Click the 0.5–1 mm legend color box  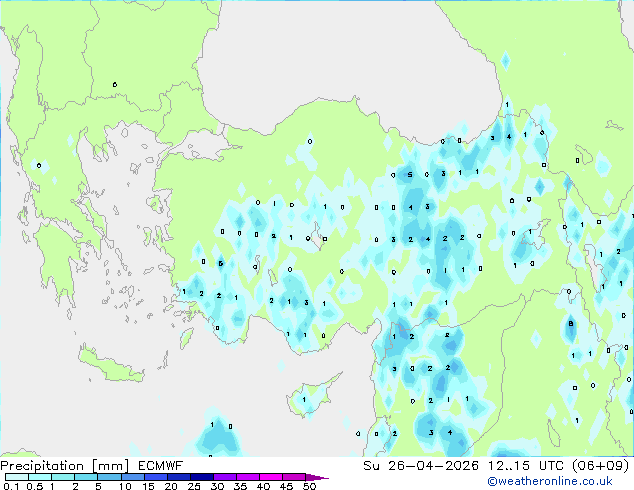point(40,477)
